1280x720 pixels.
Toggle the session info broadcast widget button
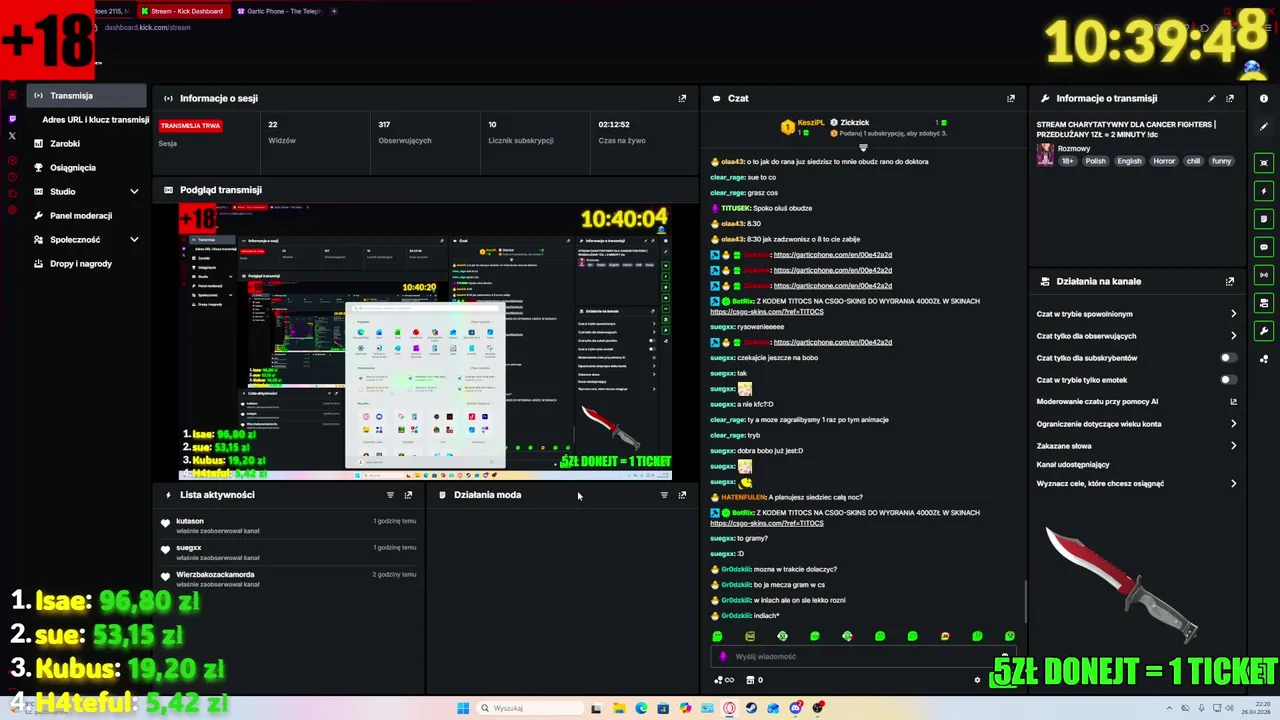tap(1264, 275)
